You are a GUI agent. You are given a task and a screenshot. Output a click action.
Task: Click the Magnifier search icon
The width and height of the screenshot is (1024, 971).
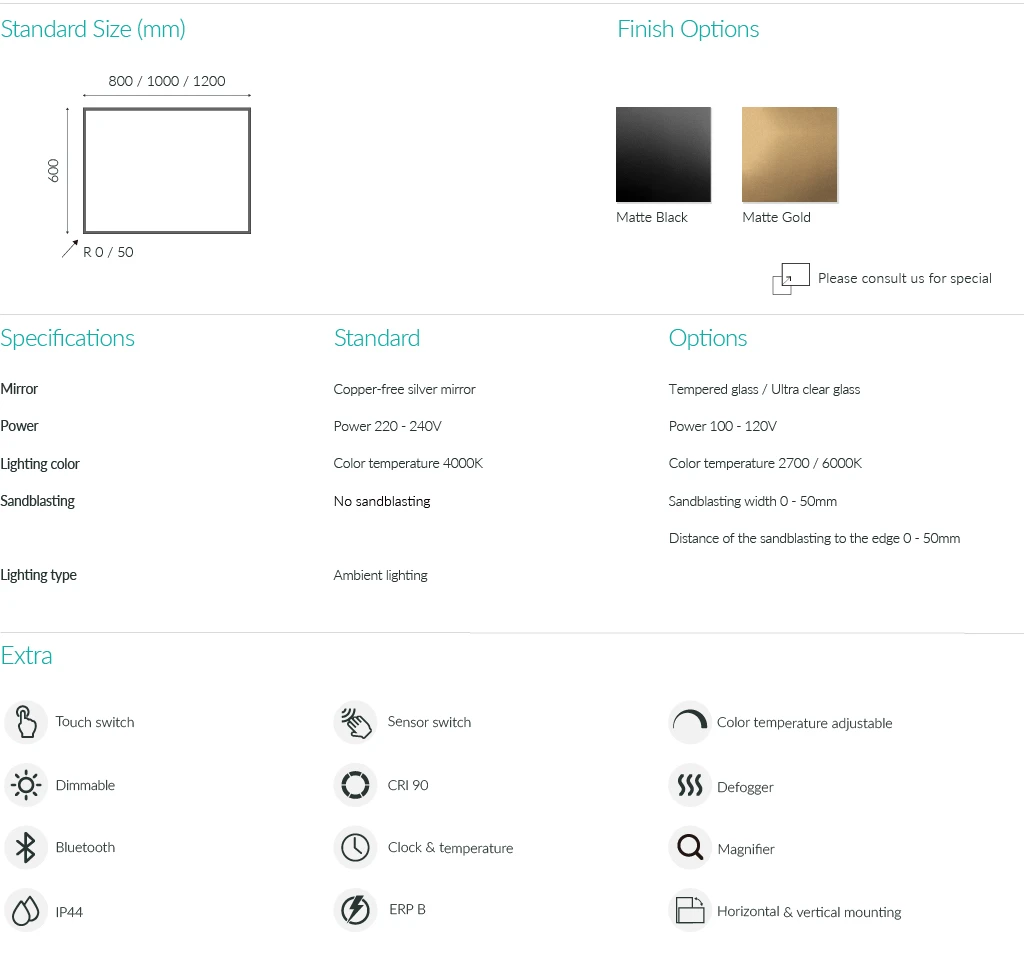(x=689, y=849)
